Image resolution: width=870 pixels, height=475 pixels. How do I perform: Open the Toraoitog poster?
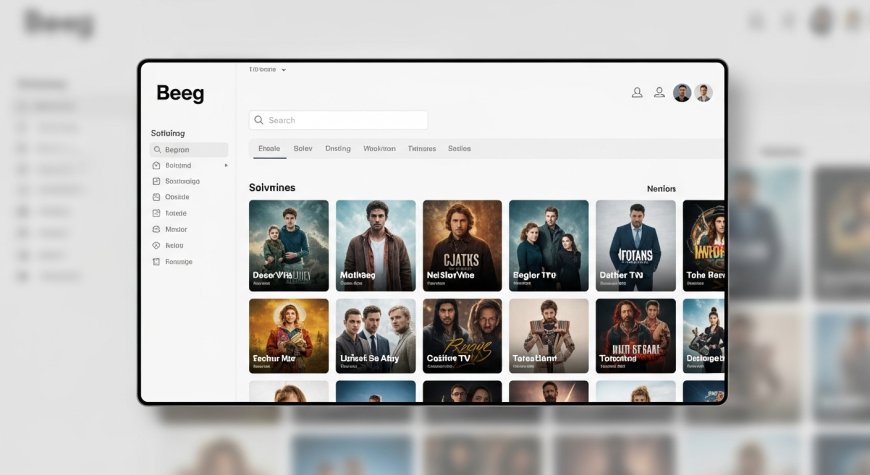coord(636,336)
